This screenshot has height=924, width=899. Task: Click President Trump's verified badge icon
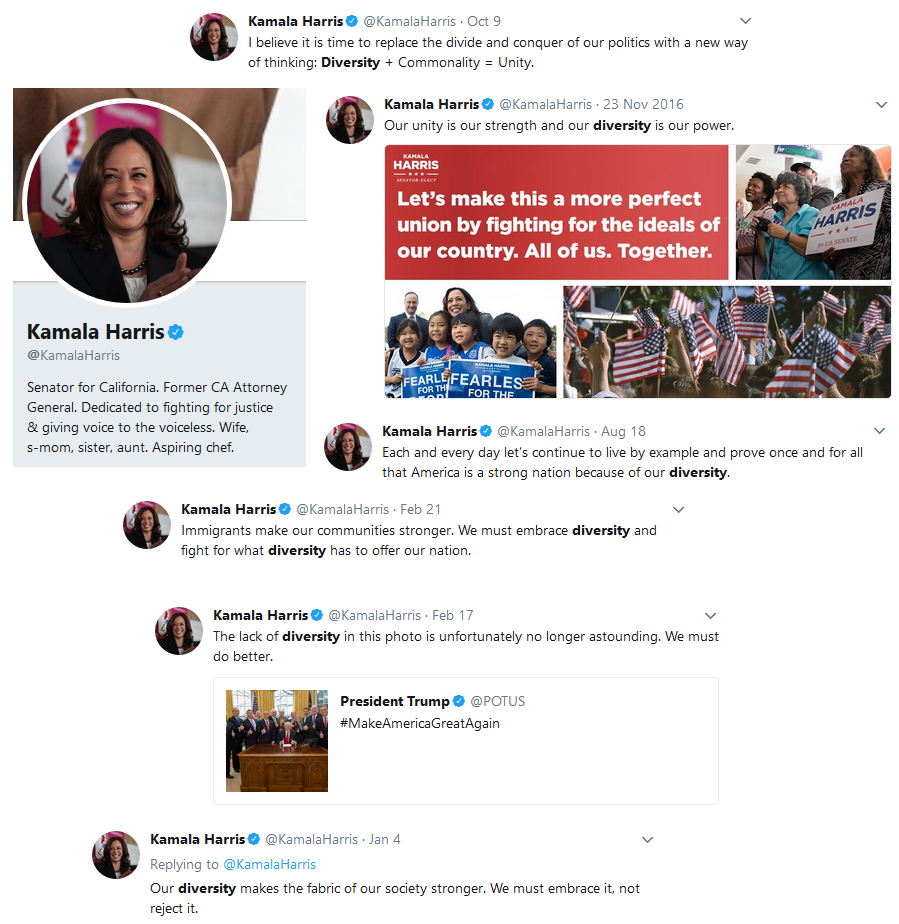pos(458,701)
